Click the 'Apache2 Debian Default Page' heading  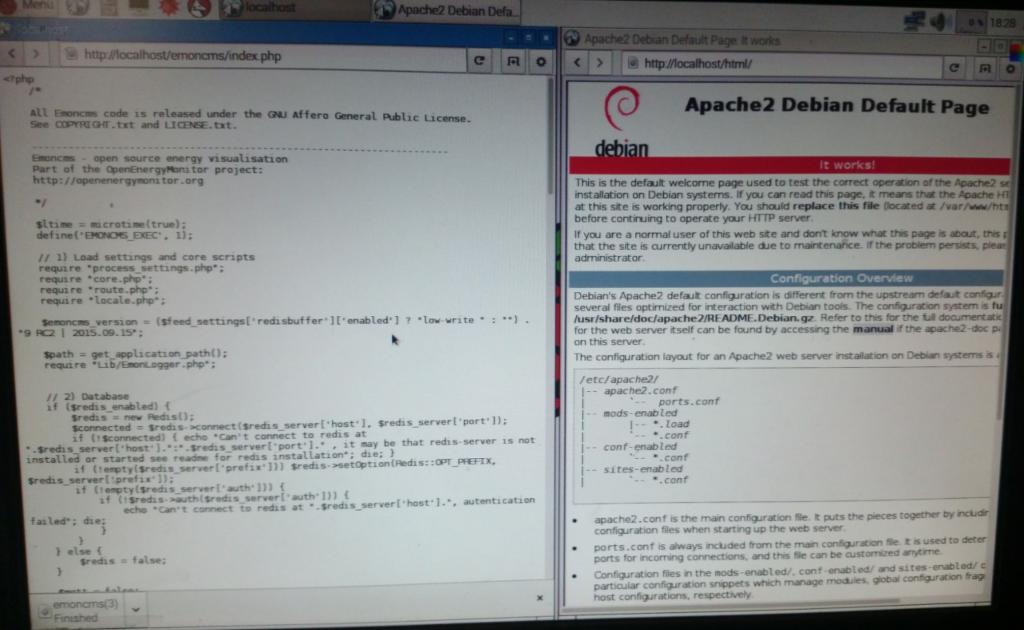pos(837,106)
